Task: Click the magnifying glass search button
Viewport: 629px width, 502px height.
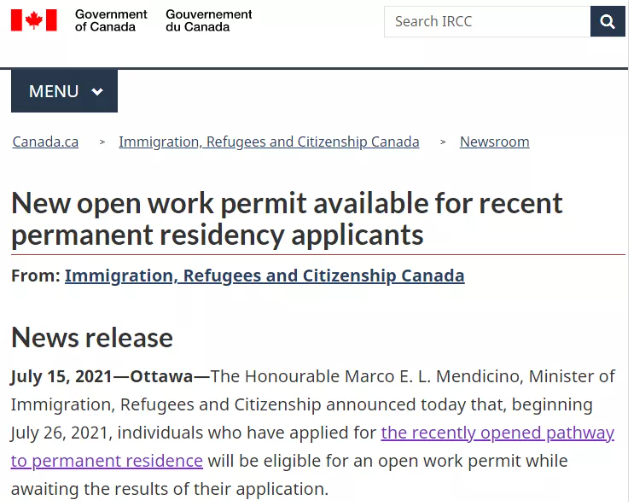Action: (x=607, y=21)
